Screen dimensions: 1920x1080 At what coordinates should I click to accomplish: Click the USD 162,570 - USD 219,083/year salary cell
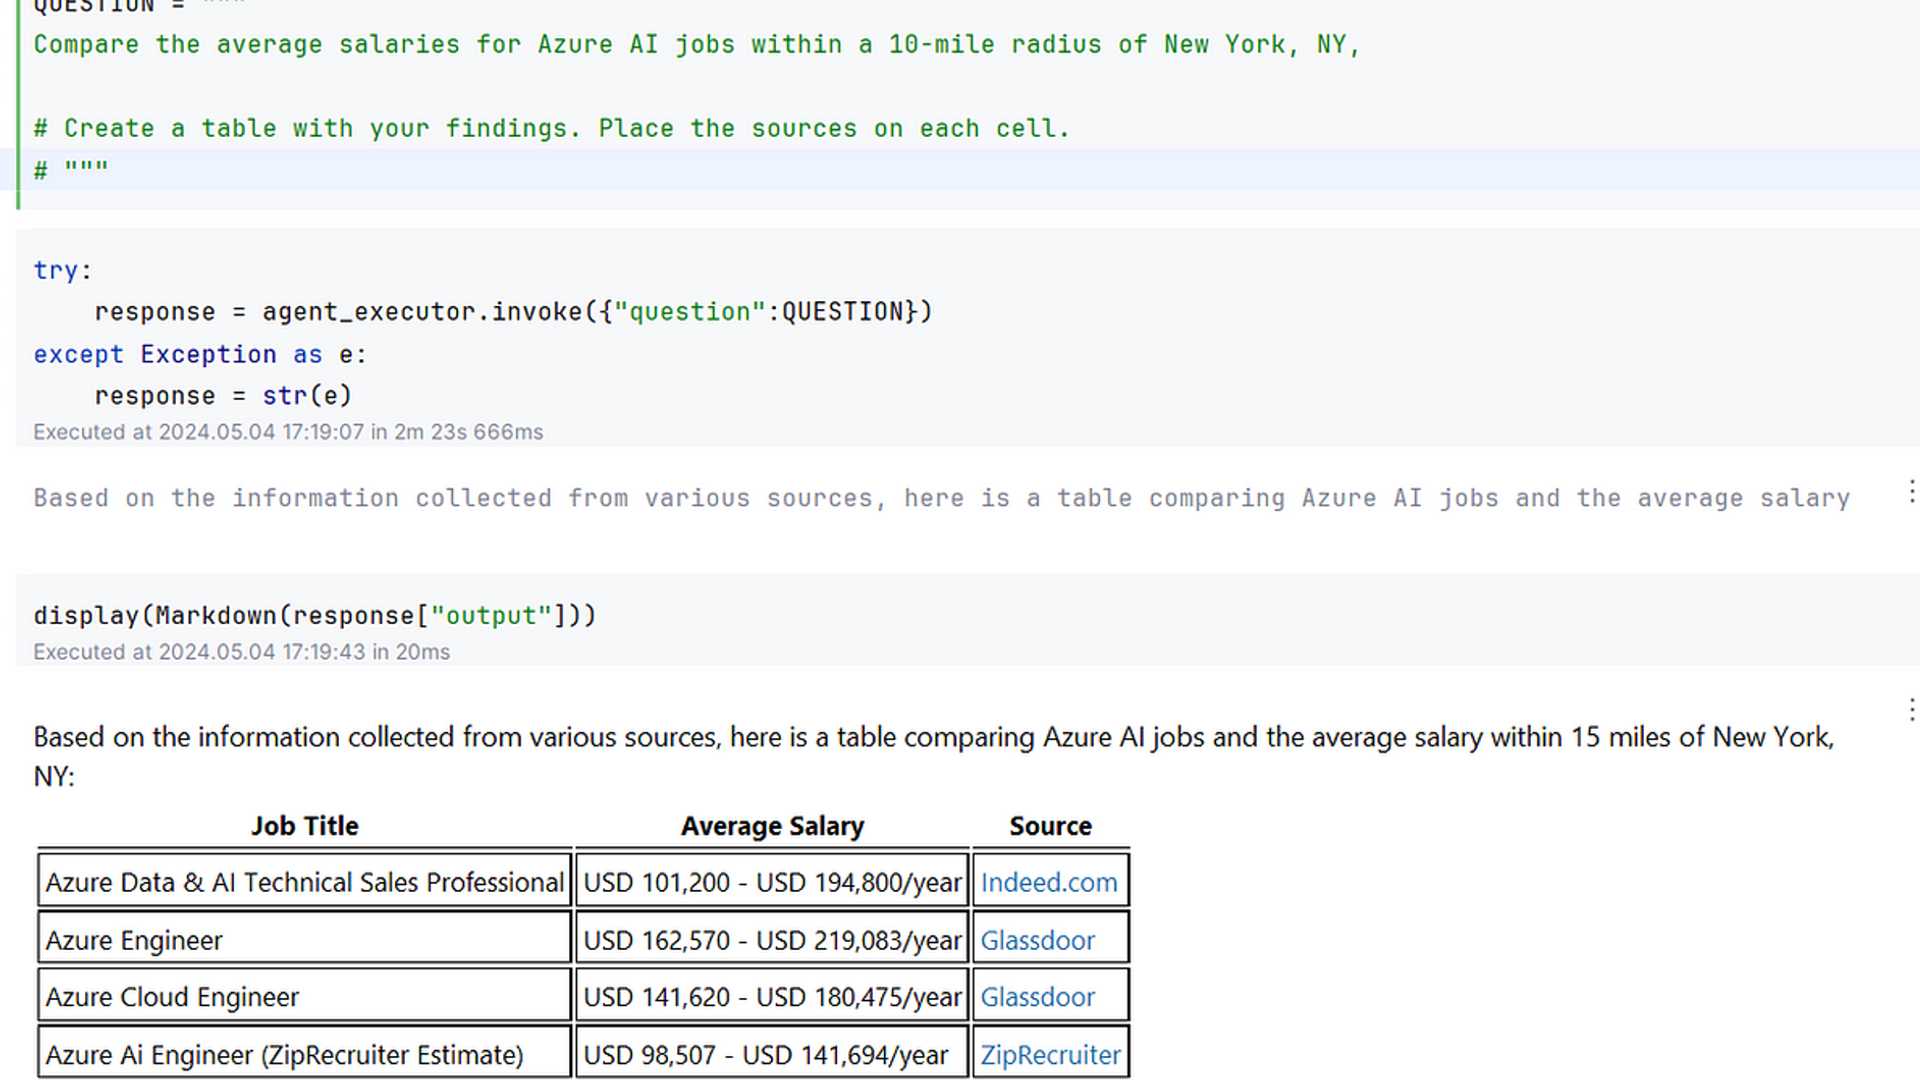[x=772, y=940]
